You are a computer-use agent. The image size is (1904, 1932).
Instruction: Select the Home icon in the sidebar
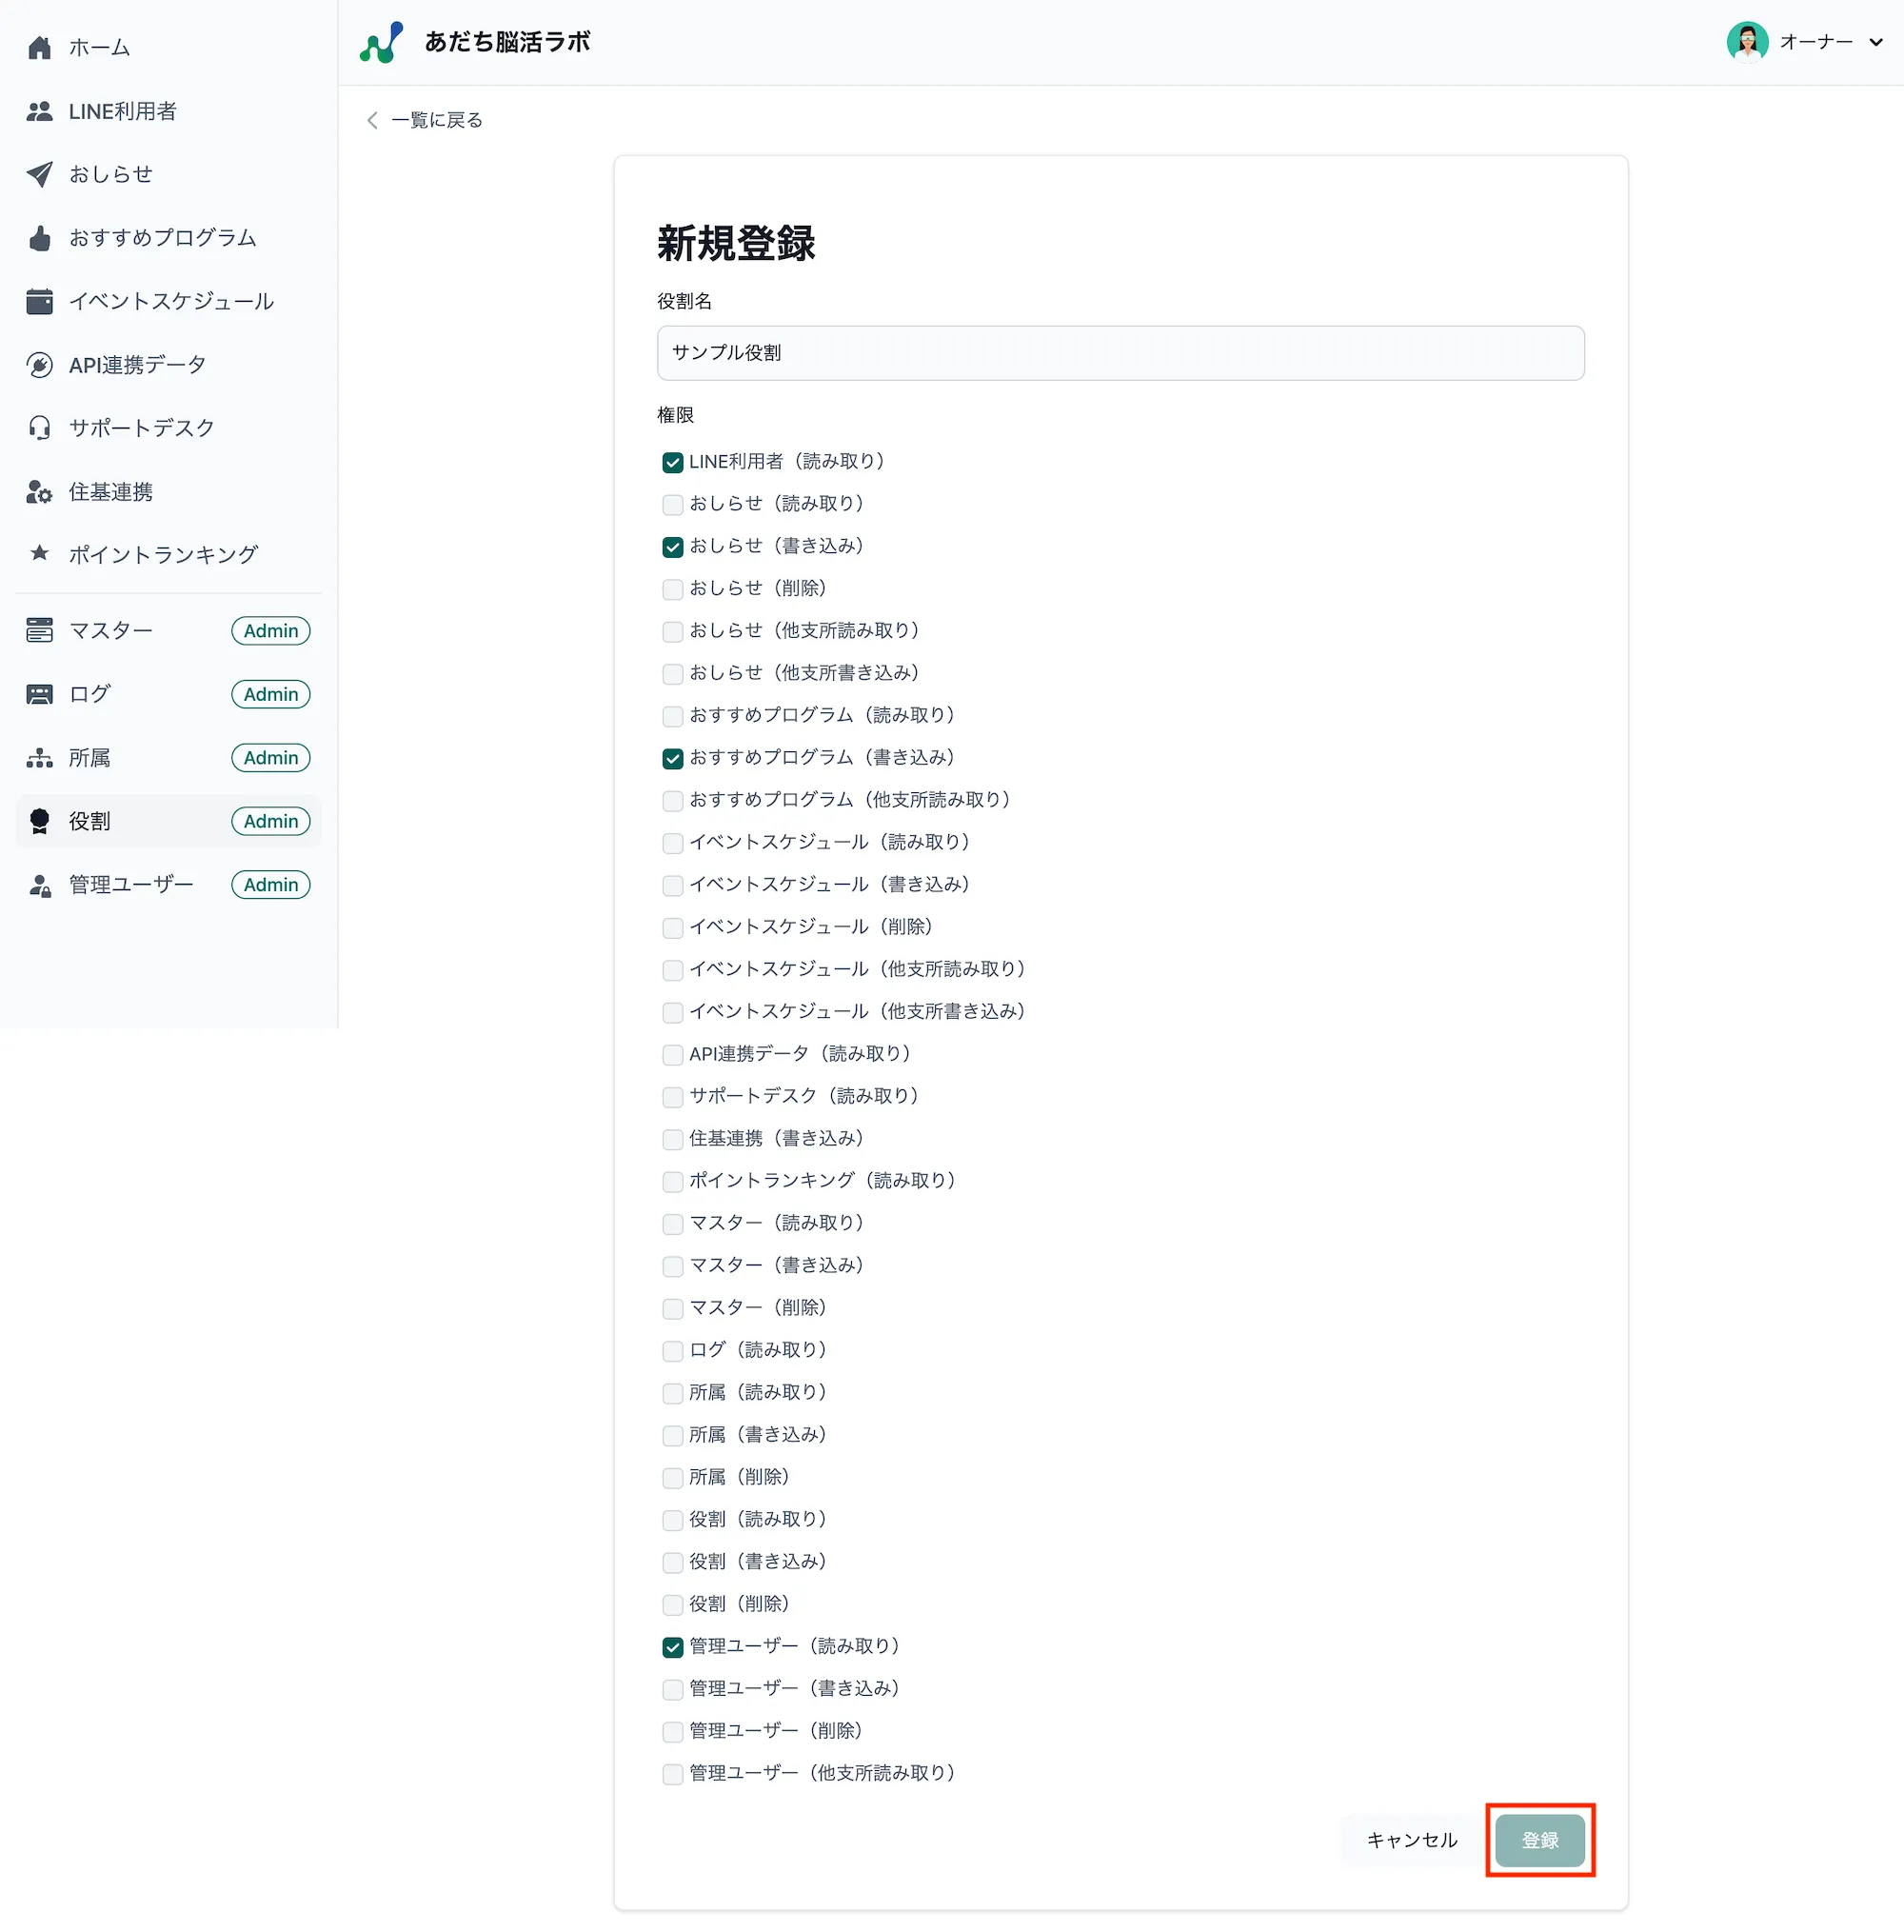(39, 47)
